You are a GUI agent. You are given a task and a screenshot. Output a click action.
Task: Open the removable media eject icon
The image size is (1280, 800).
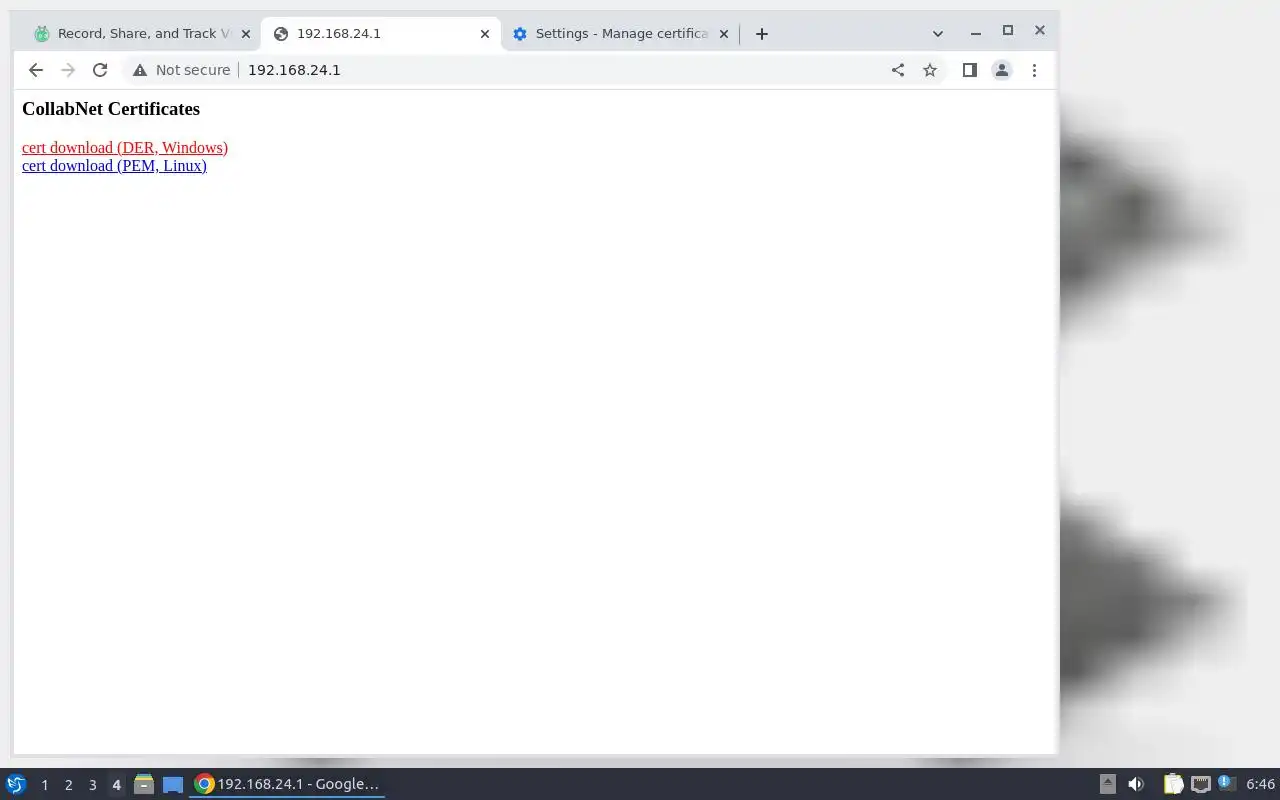1107,784
